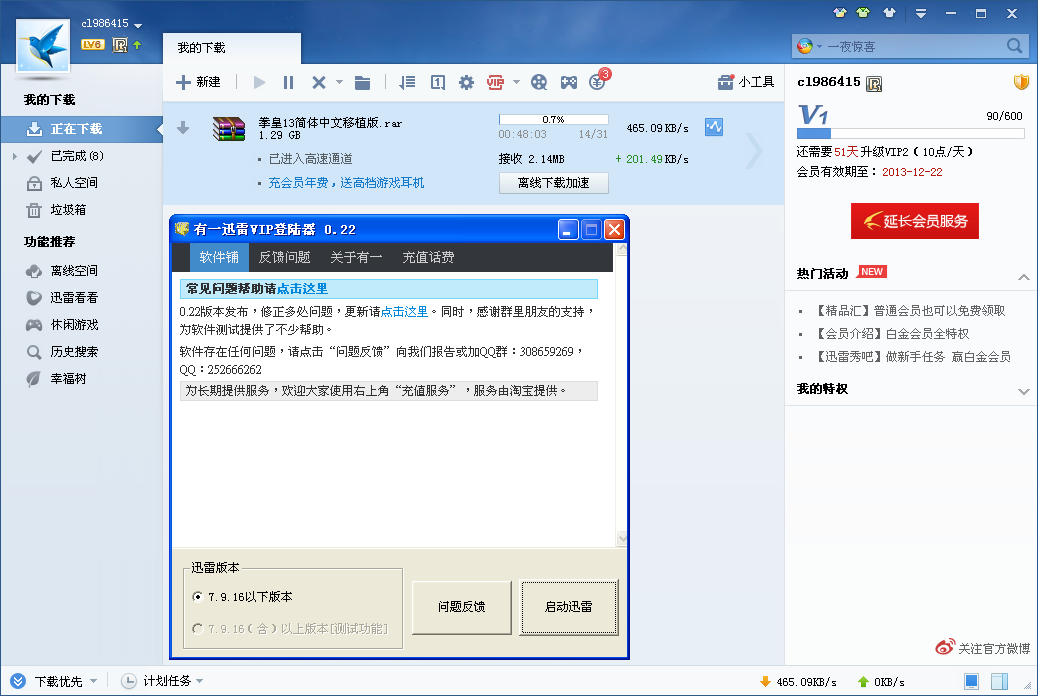Click the sort order toolbar icon
1038x696 pixels.
coord(407,82)
